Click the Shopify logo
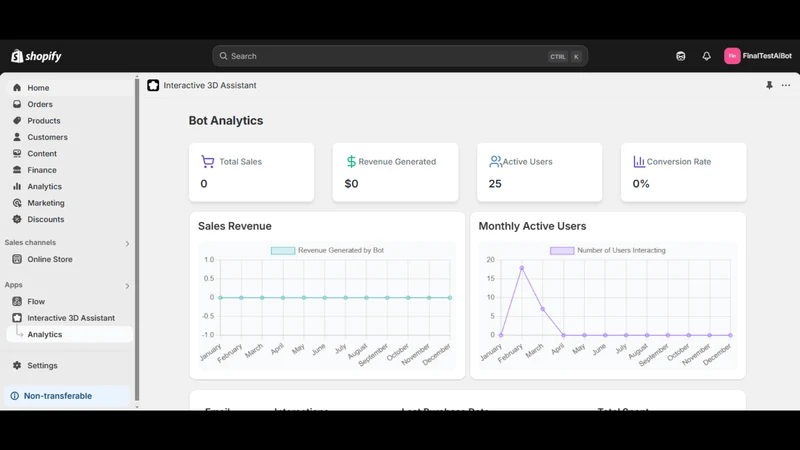 click(36, 56)
